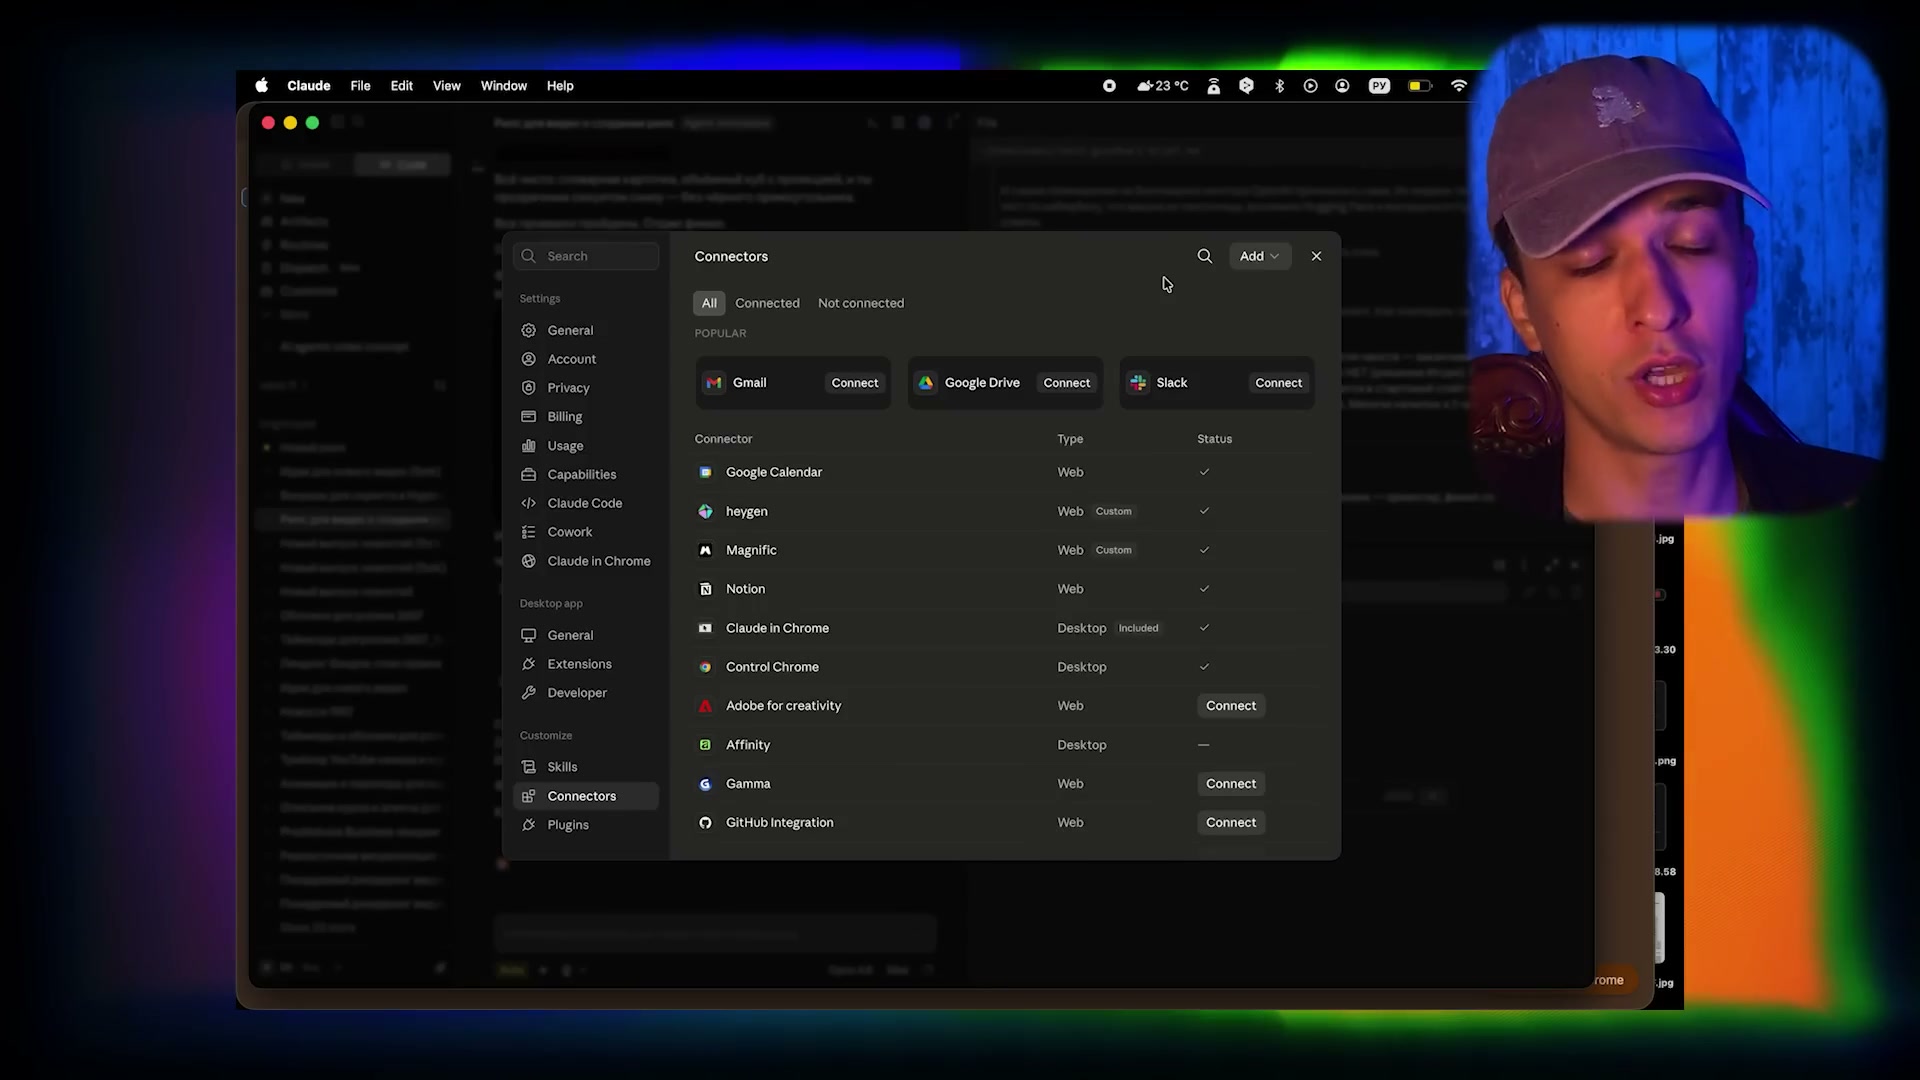Select the All filter tab
1920x1080 pixels.
click(709, 303)
